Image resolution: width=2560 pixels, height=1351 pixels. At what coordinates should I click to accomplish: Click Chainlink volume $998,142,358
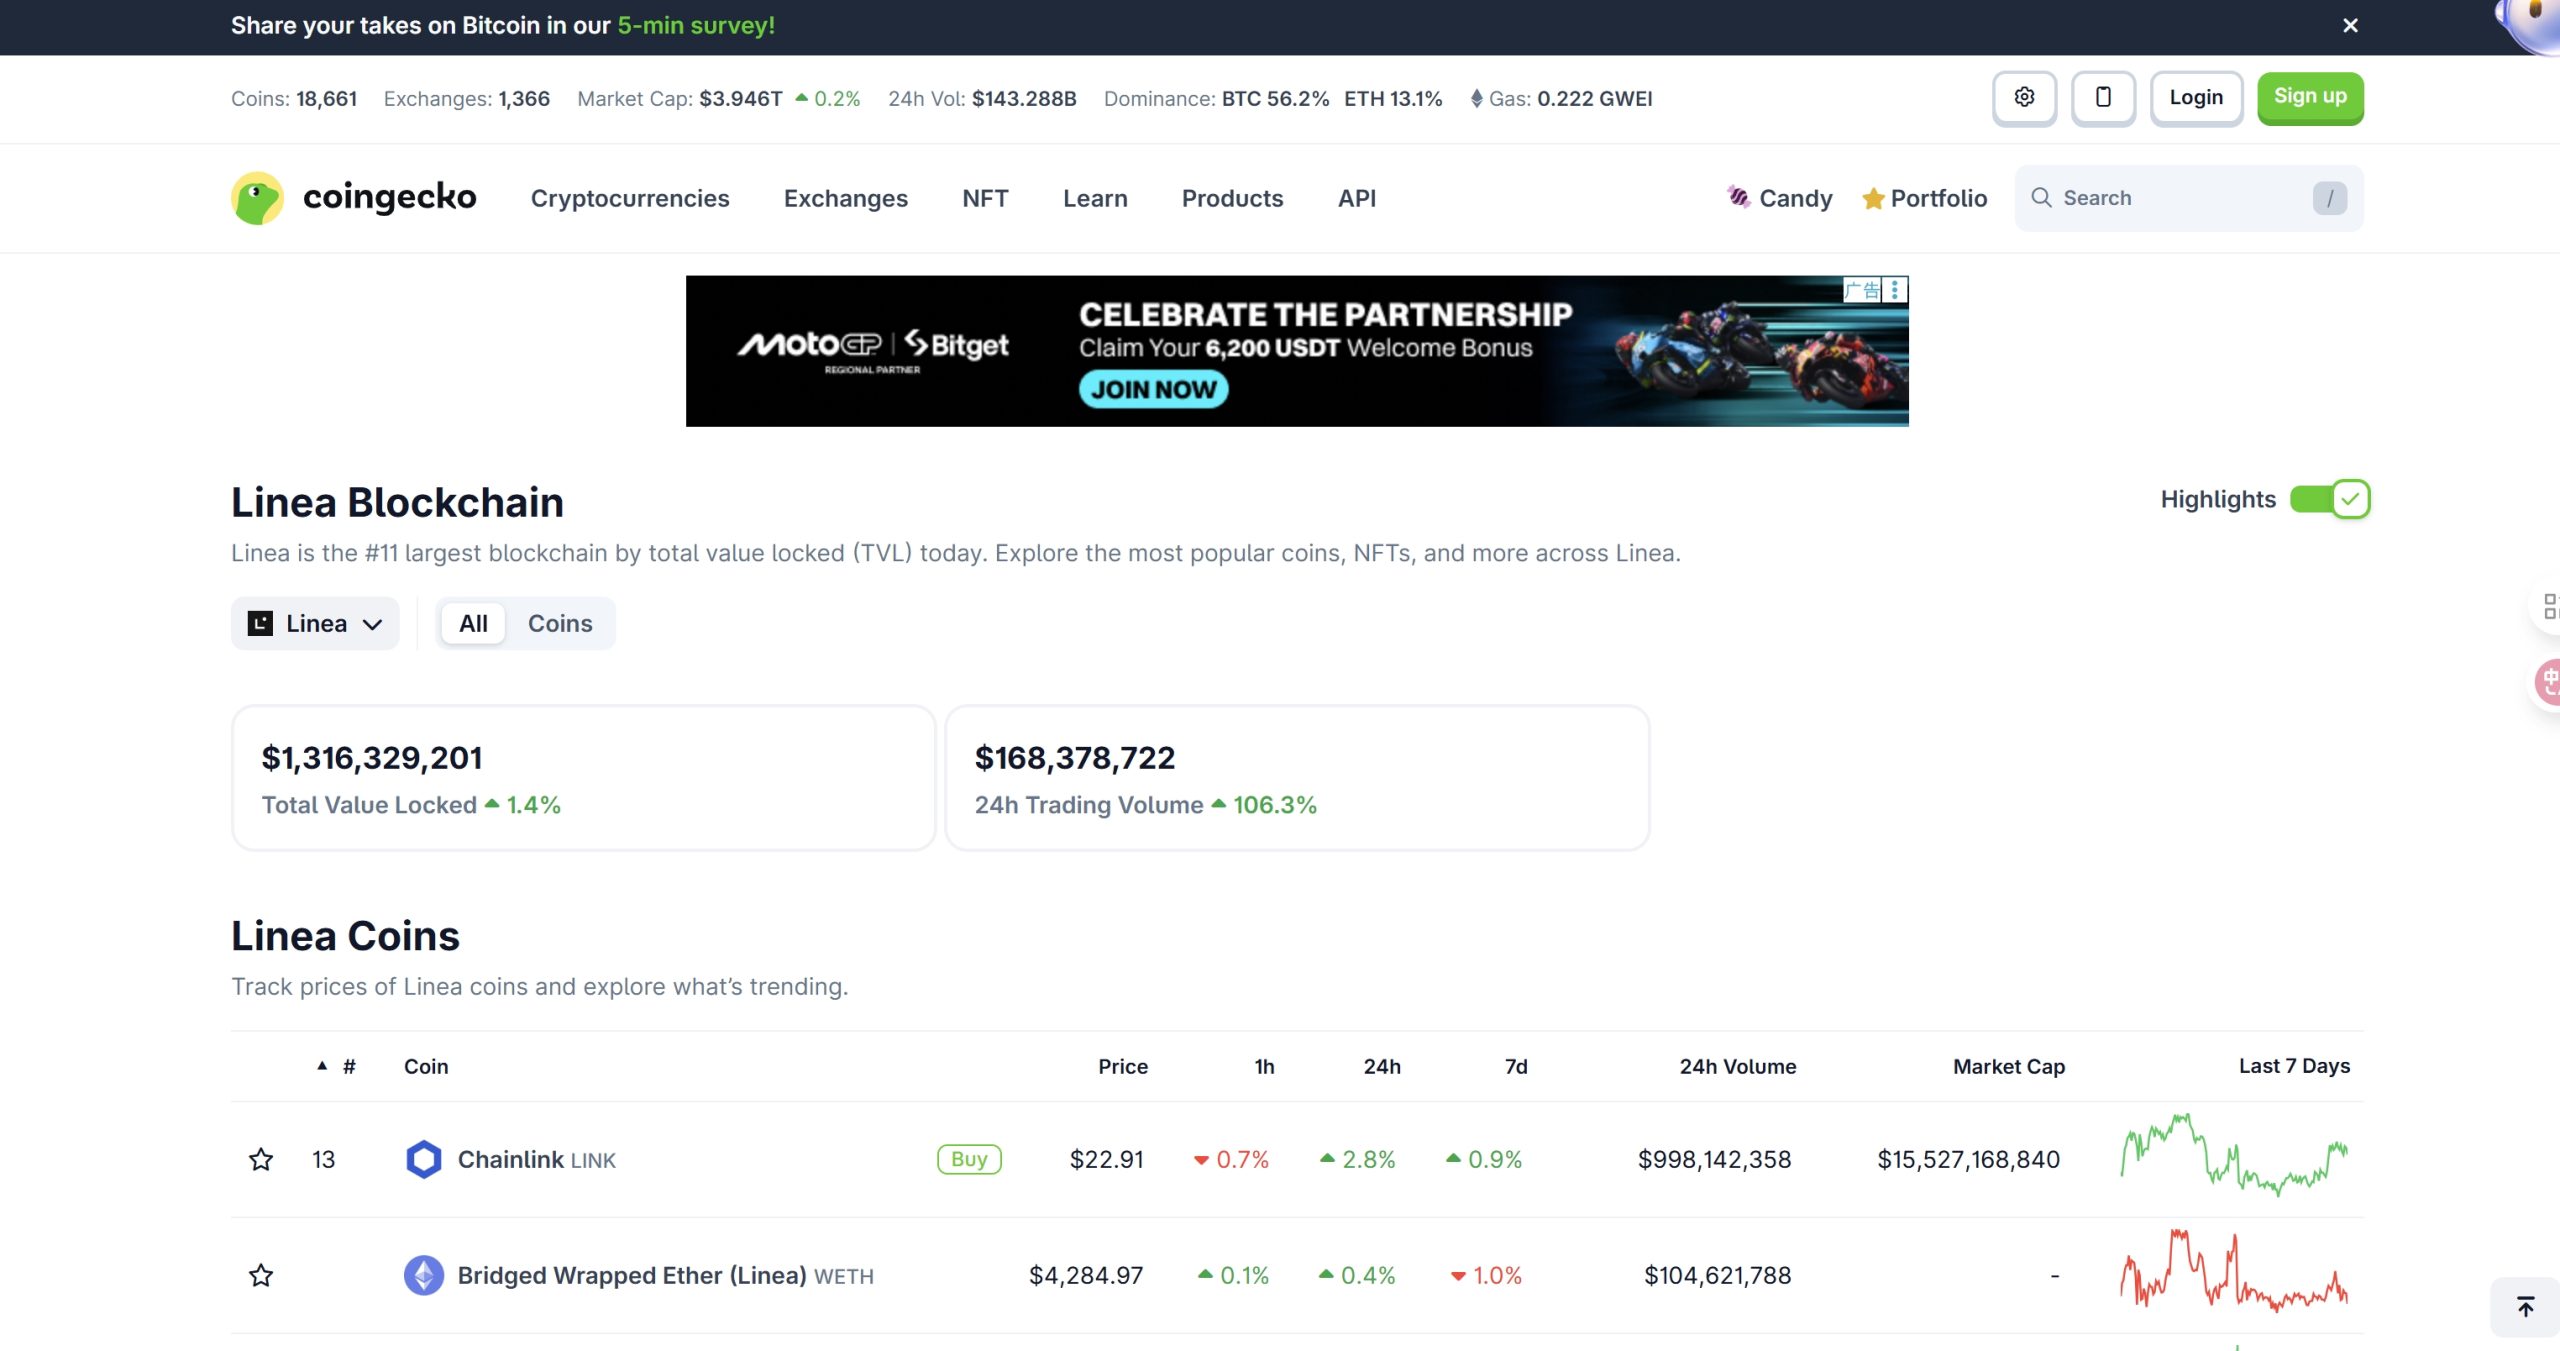[x=1714, y=1159]
